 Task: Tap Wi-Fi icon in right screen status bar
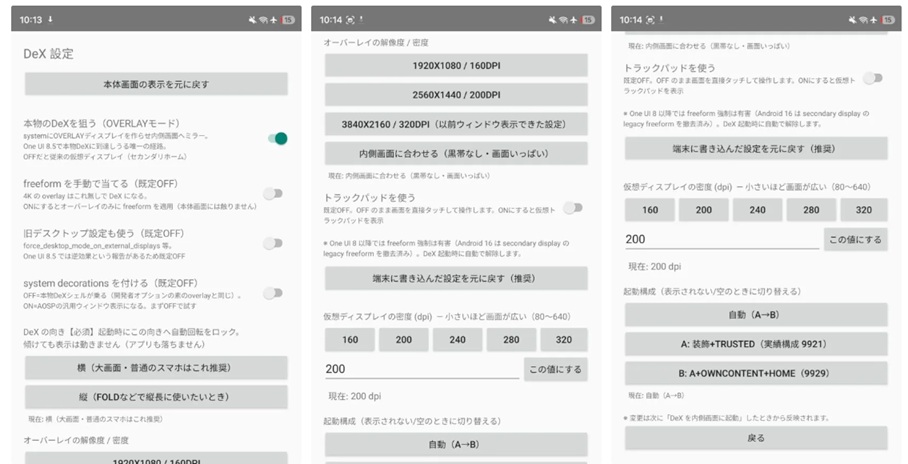(x=863, y=20)
